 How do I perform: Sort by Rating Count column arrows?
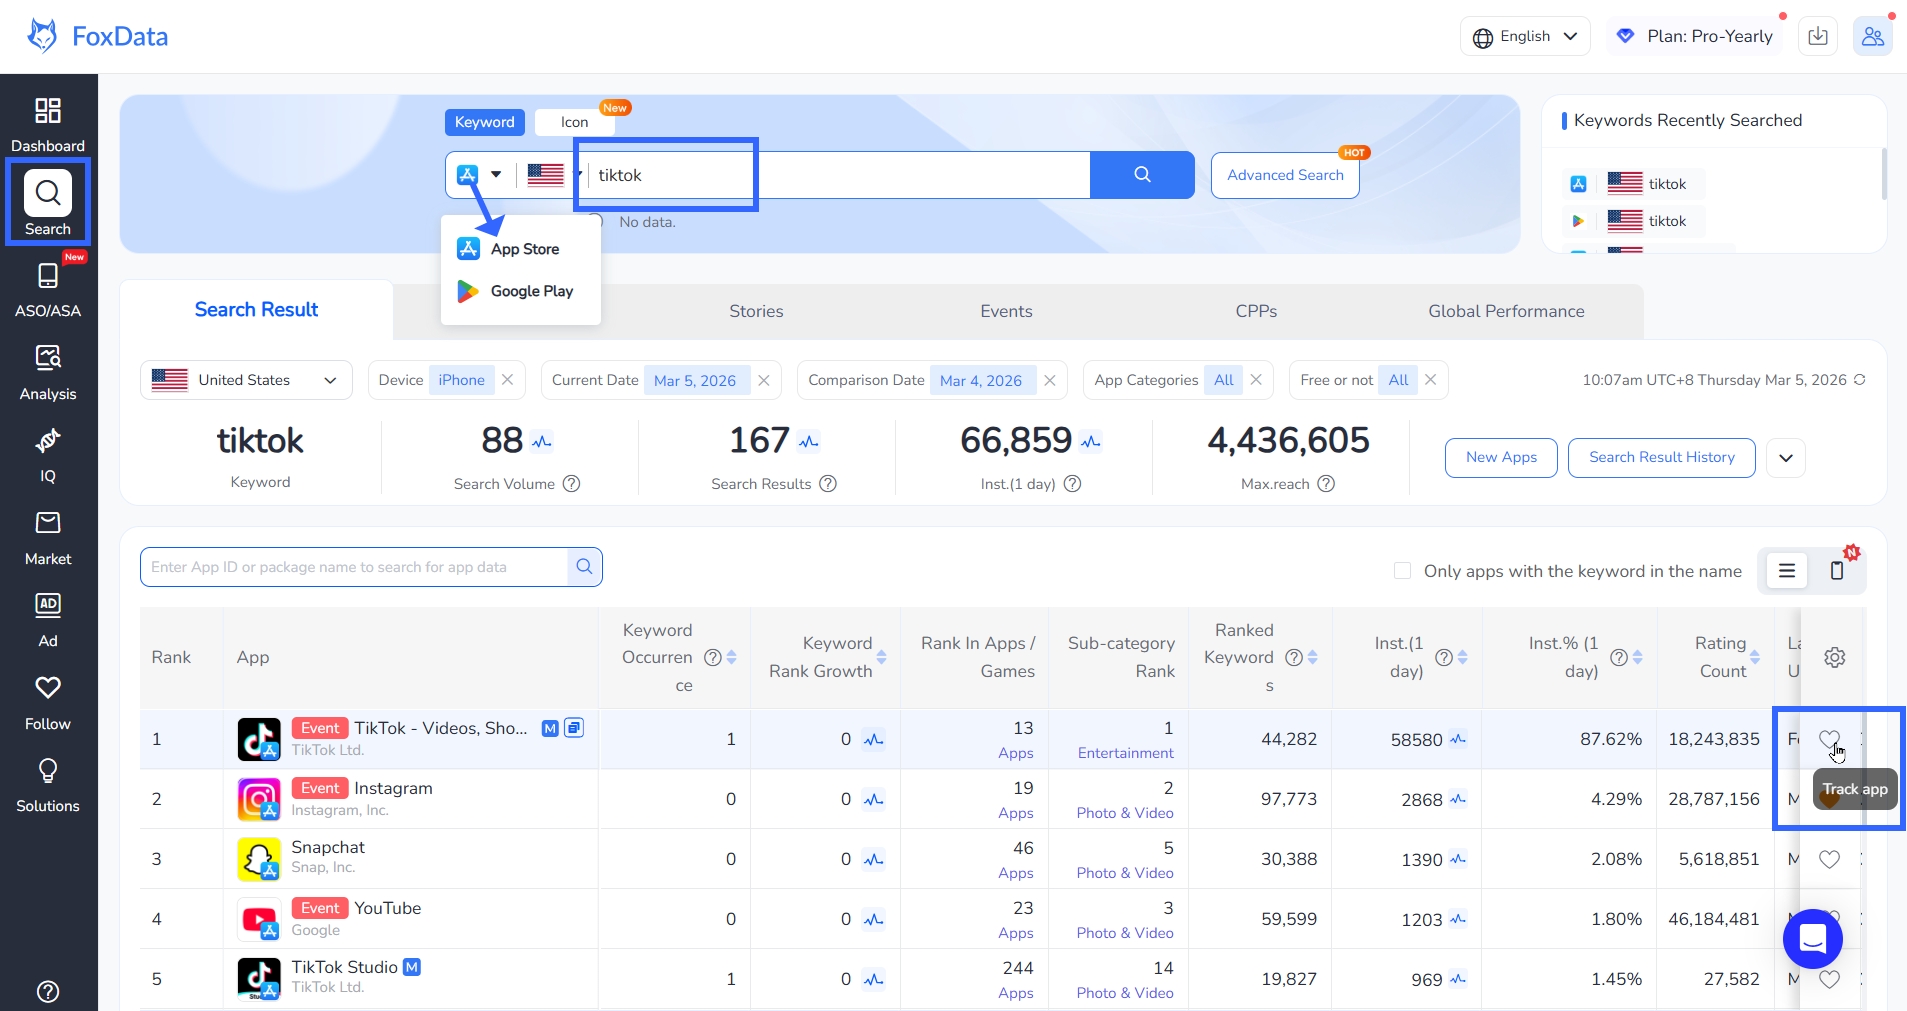pos(1755,657)
